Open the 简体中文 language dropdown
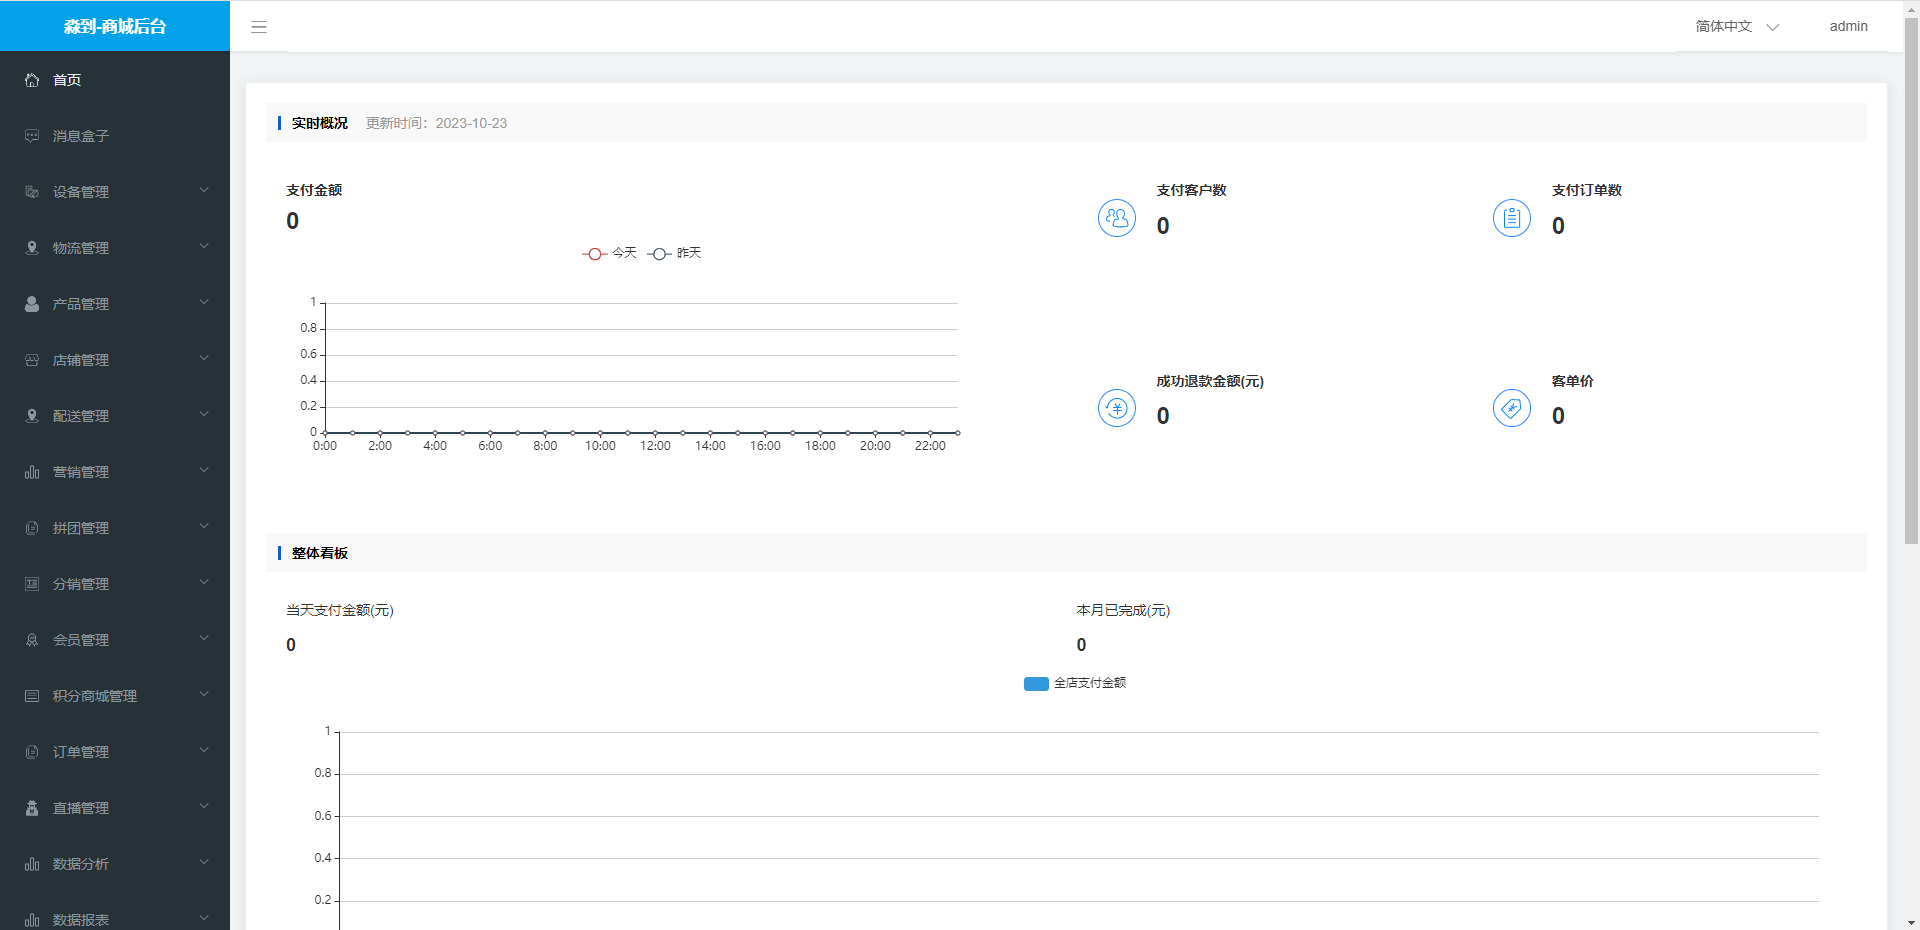This screenshot has height=930, width=1920. [1737, 27]
